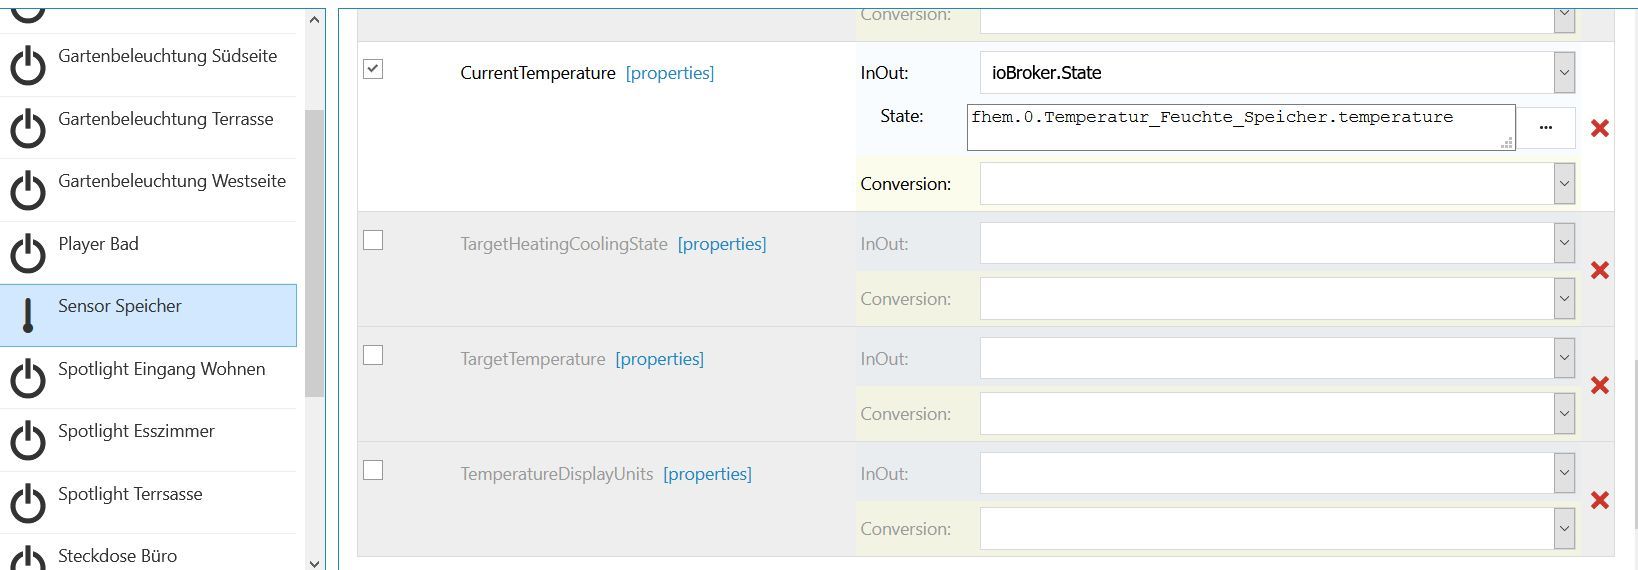Uncheck the CurrentTemperature checkbox

pyautogui.click(x=373, y=69)
